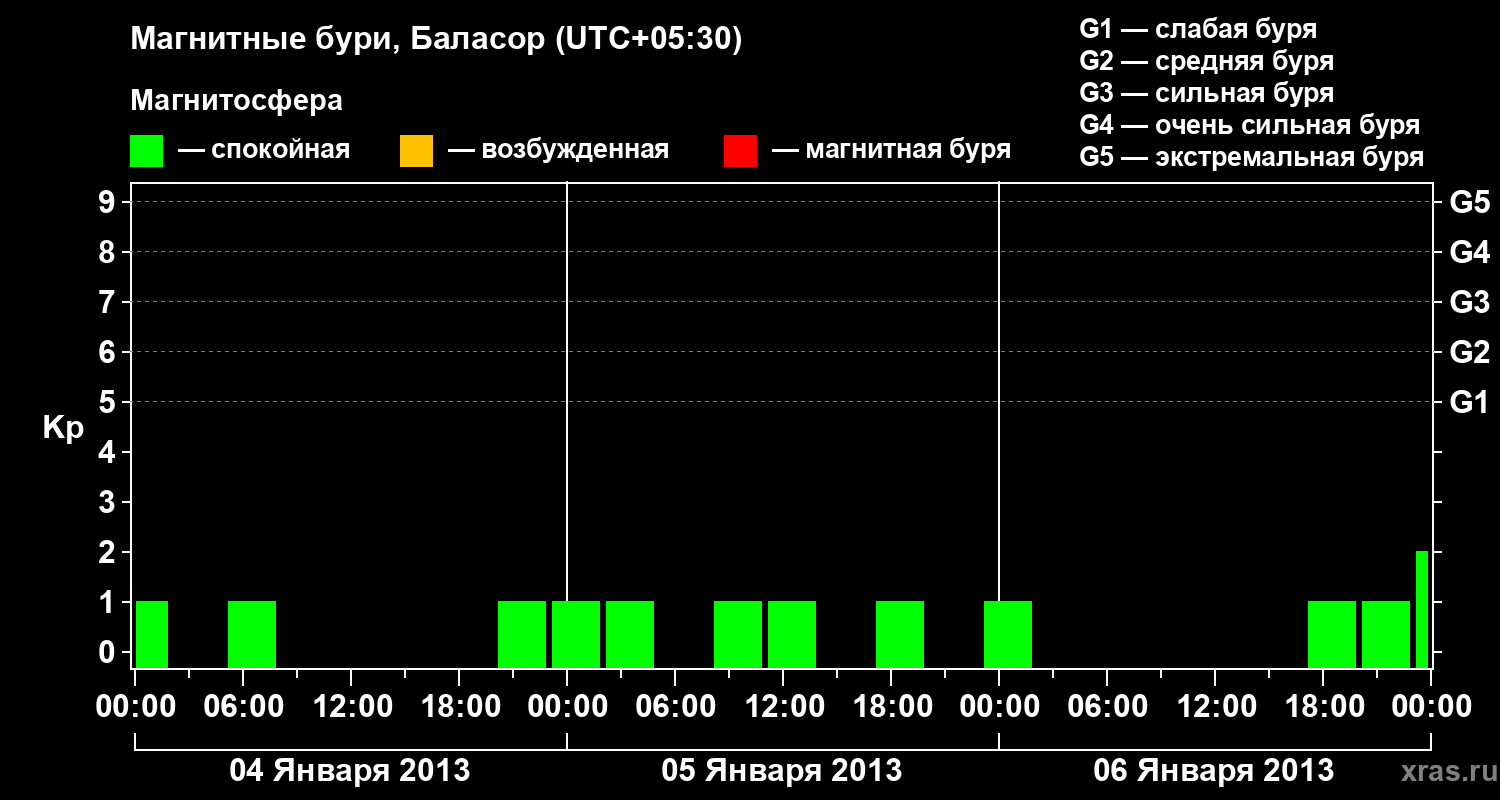Click the '— спокойная' legend label
Screen dimensions: 1500x800
[x=264, y=151]
